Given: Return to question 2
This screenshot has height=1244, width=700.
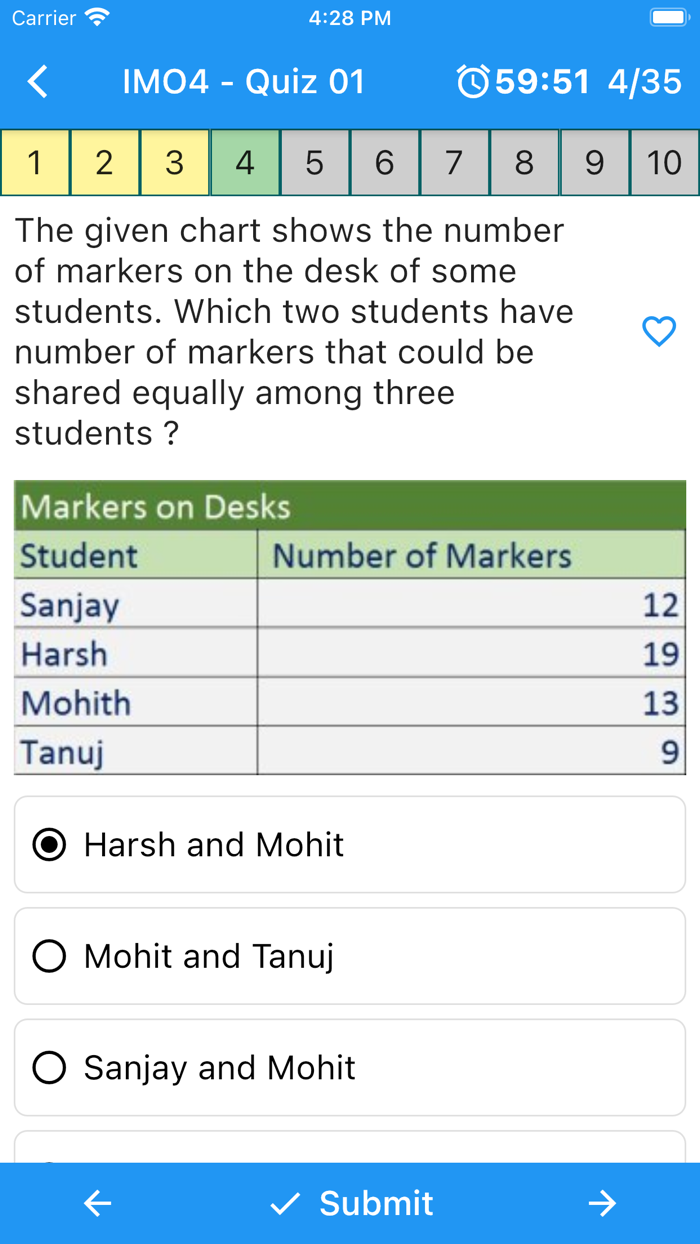Looking at the screenshot, I should 105,161.
